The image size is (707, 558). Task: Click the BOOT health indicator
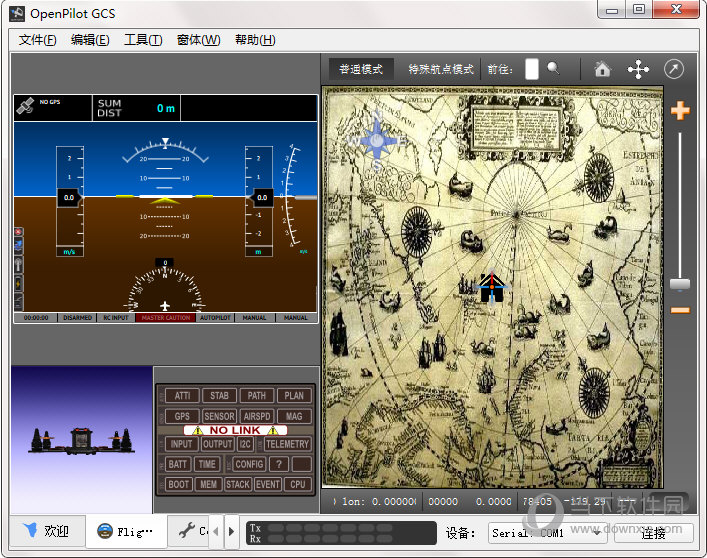pos(179,485)
